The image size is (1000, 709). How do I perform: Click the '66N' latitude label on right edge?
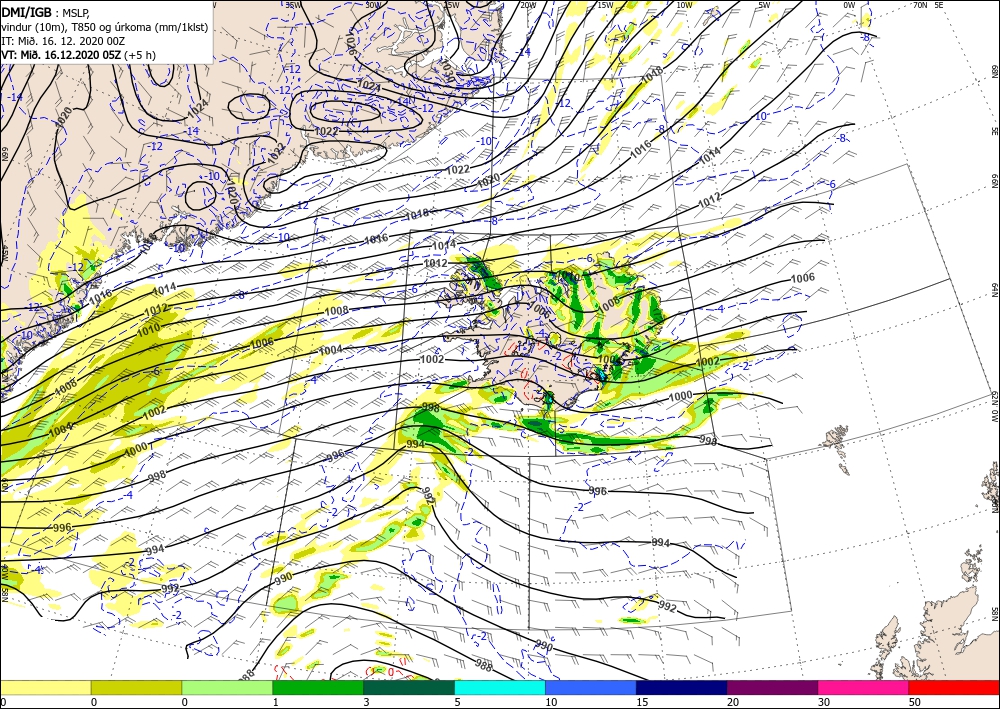click(x=994, y=181)
